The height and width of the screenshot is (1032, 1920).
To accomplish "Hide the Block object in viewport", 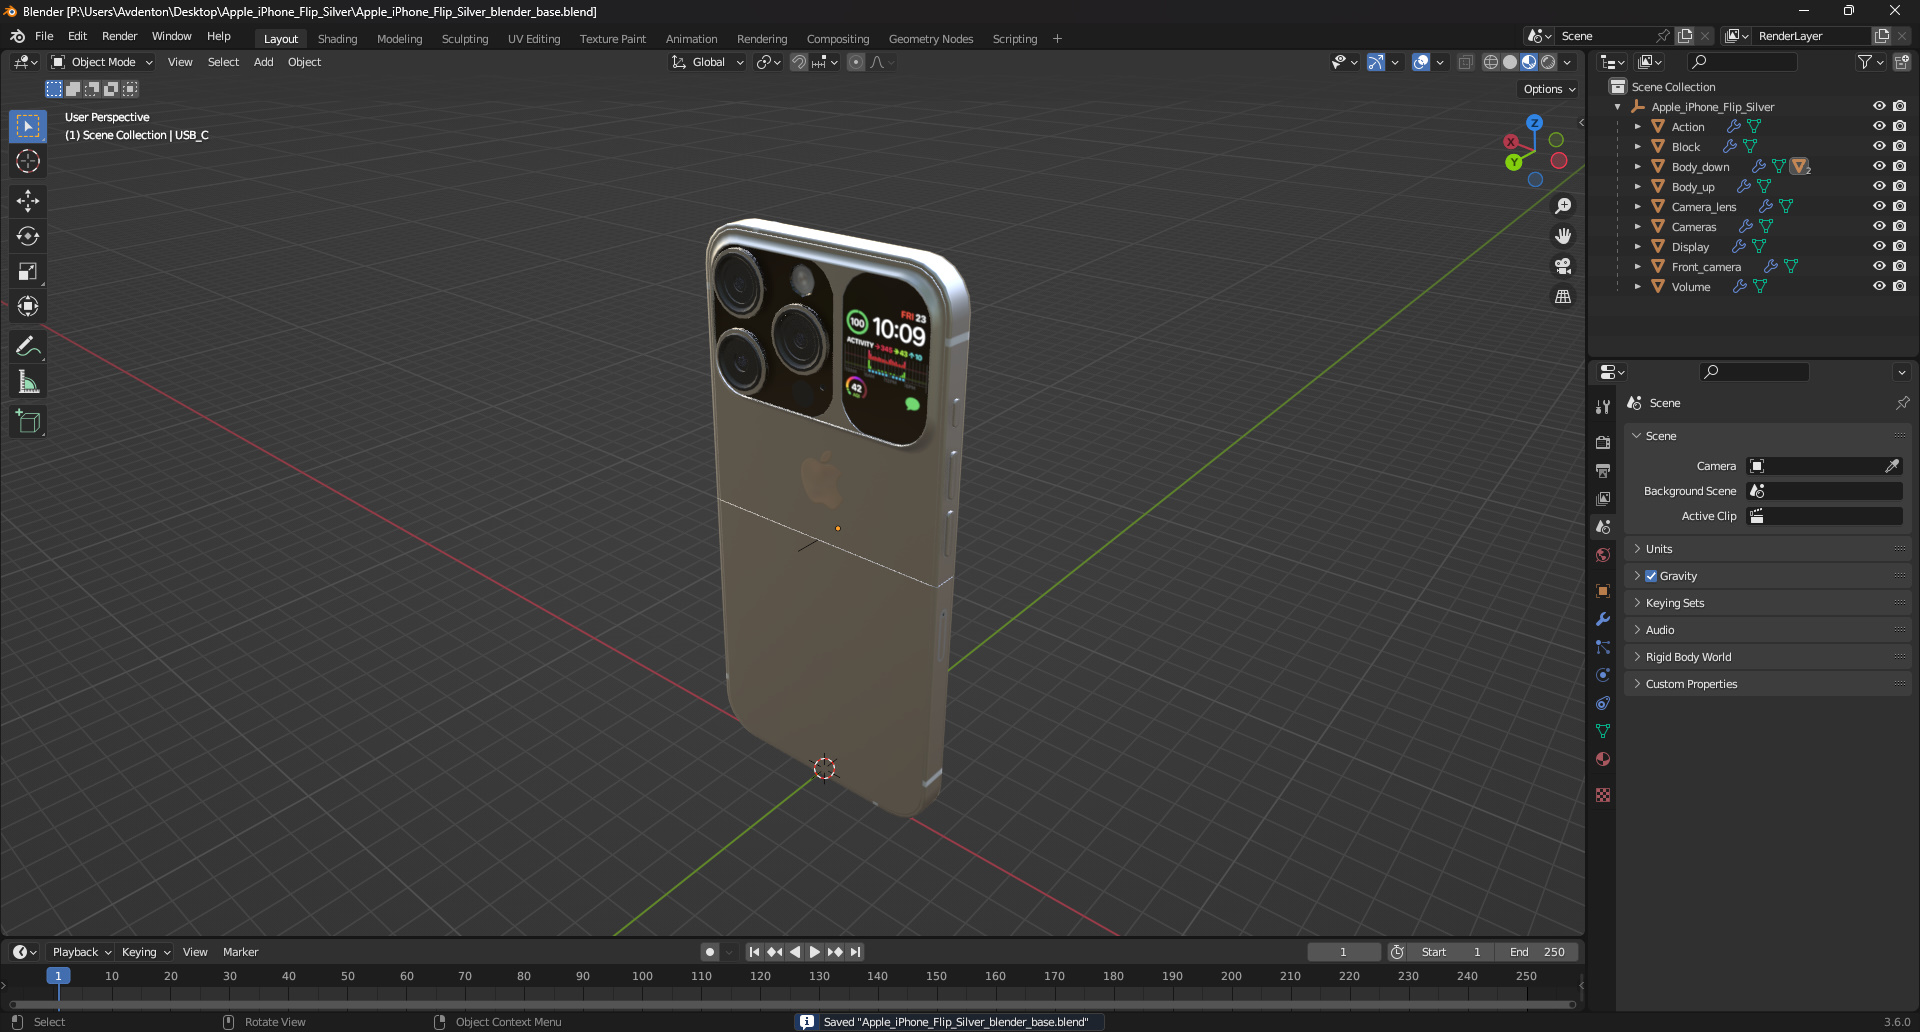I will tap(1879, 146).
